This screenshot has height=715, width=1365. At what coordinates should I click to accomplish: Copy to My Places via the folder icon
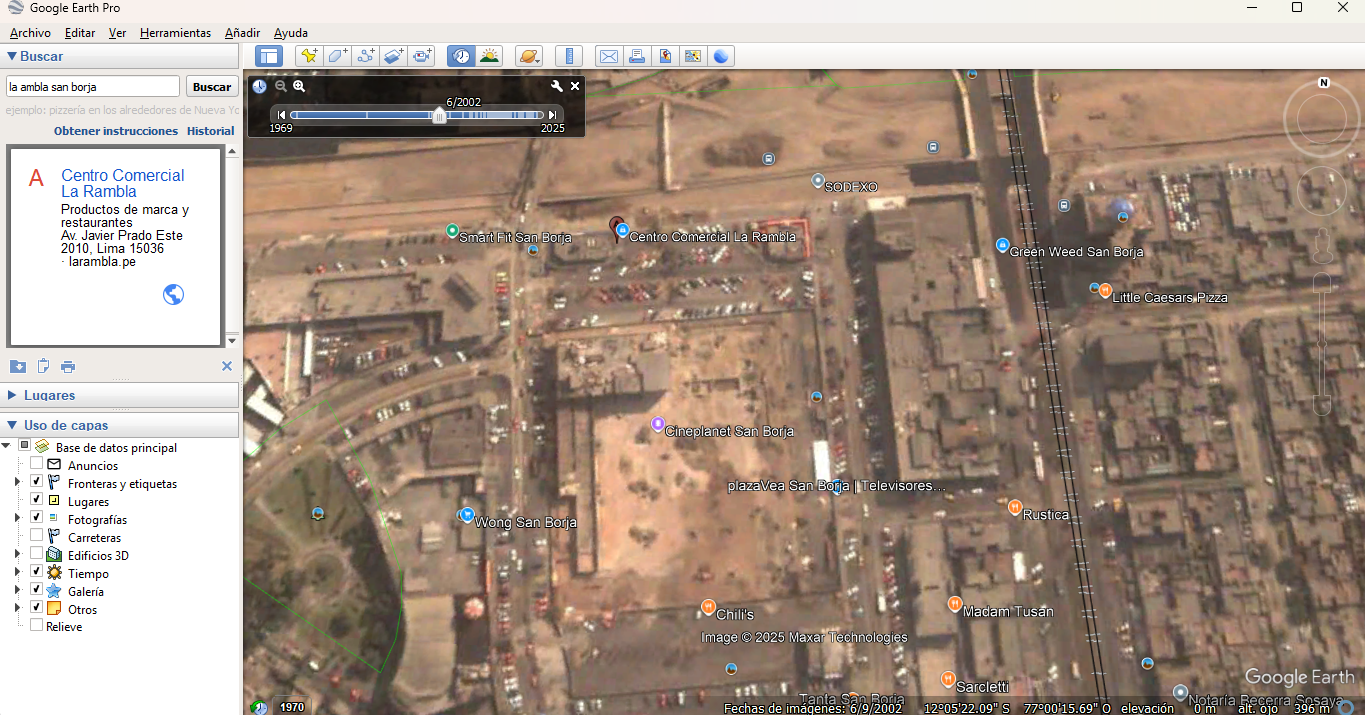coord(18,367)
